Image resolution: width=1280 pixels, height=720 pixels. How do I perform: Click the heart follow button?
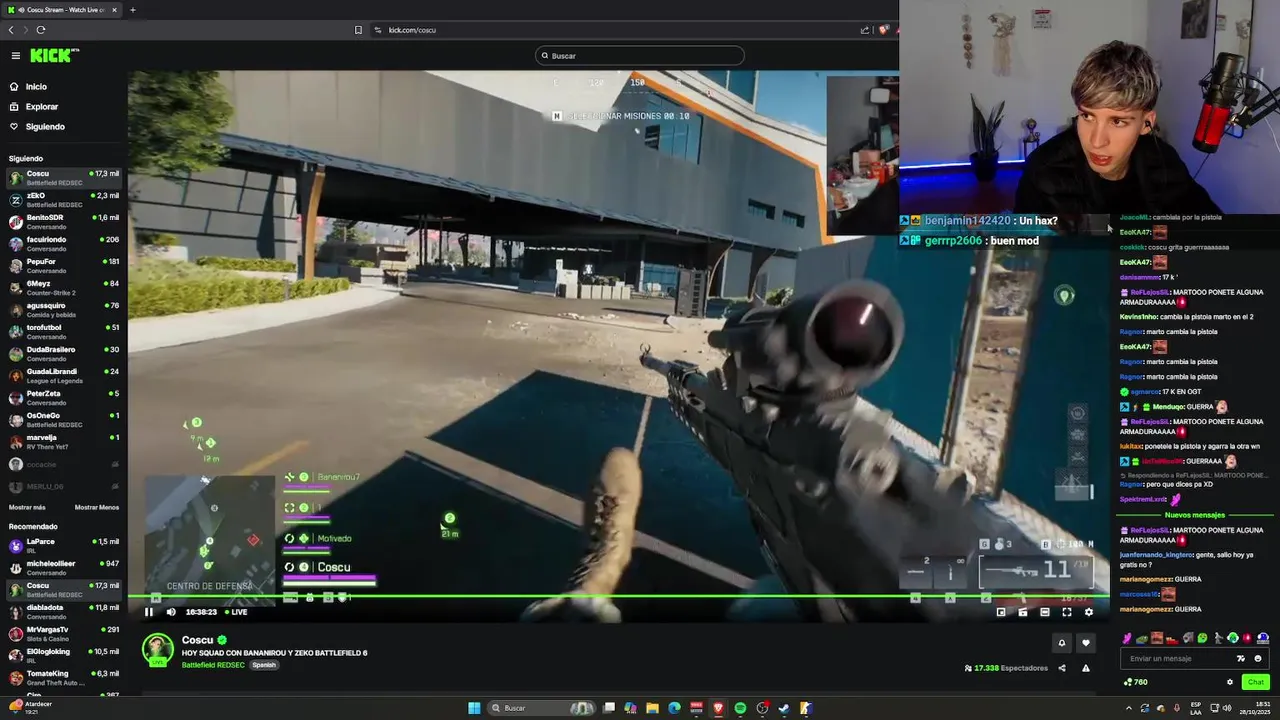coord(1086,643)
